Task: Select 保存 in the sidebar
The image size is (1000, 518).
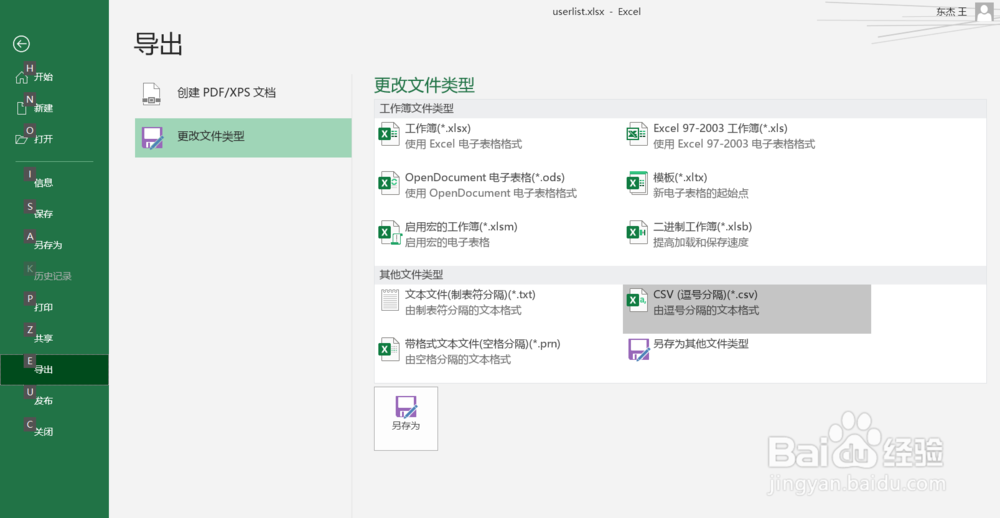Action: pyautogui.click(x=54, y=214)
